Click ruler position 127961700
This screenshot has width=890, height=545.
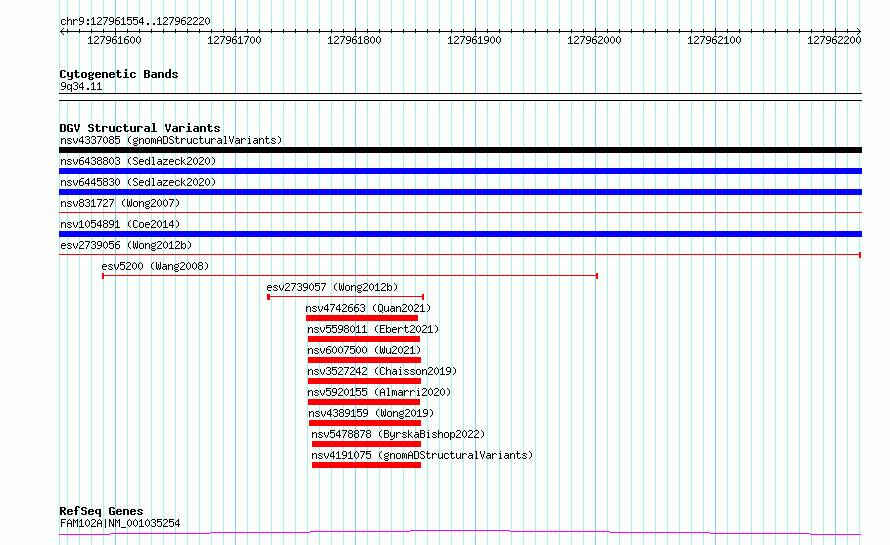coord(234,40)
